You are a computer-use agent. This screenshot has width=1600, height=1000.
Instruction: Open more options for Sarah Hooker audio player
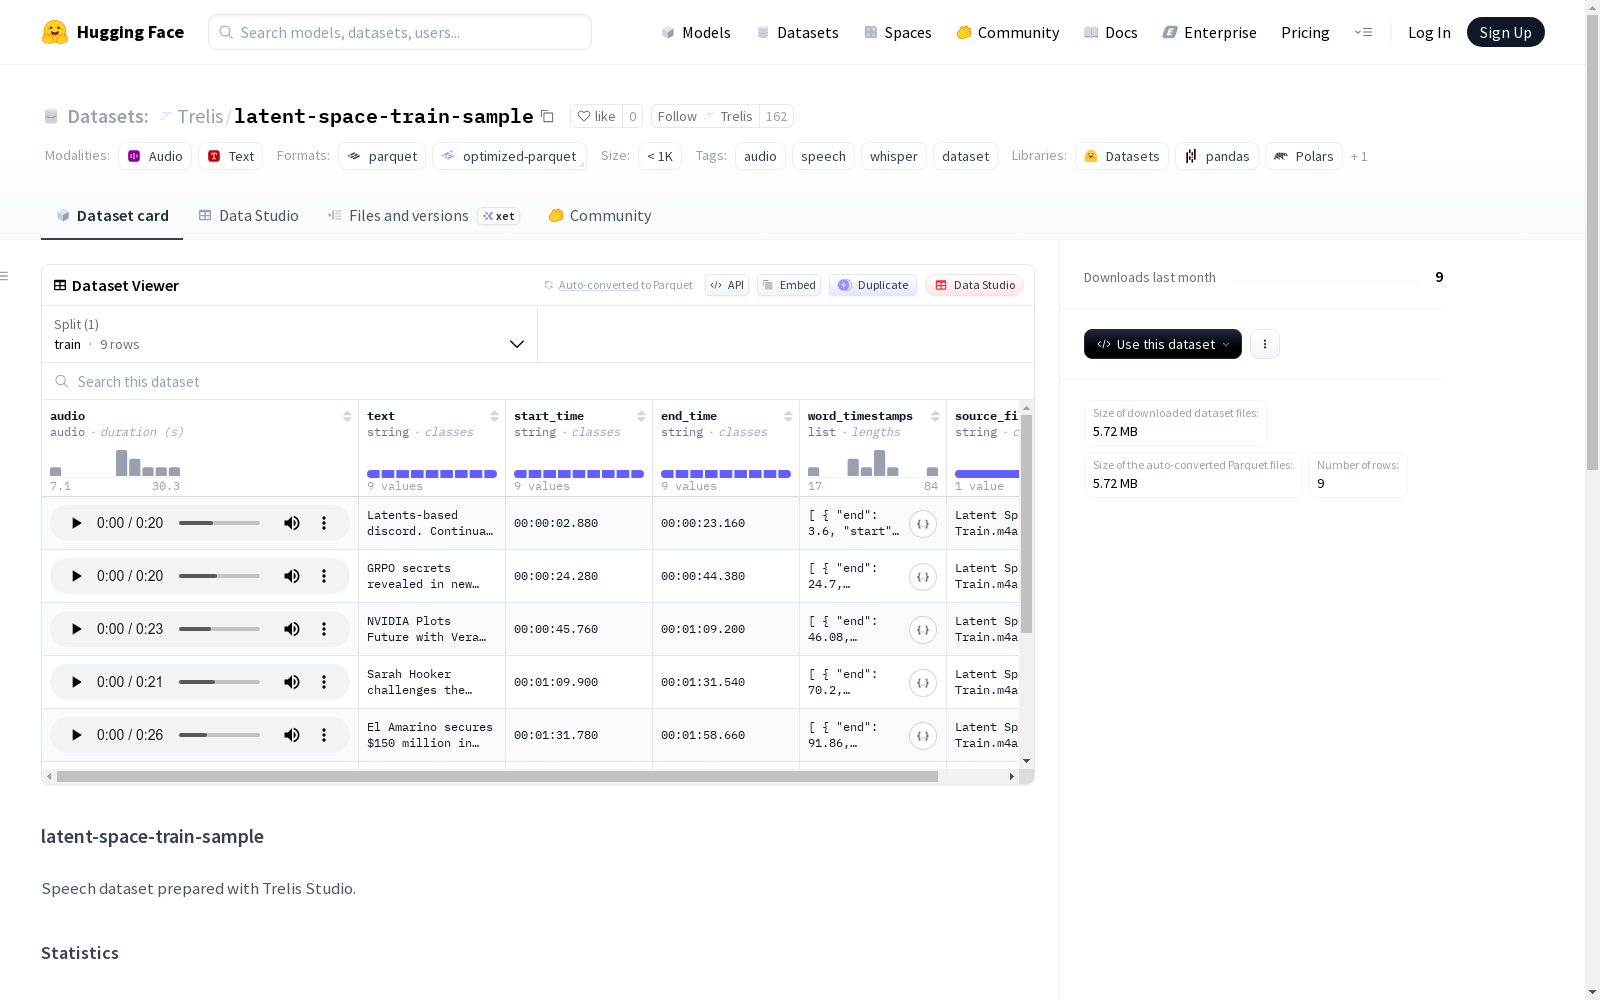click(x=324, y=682)
